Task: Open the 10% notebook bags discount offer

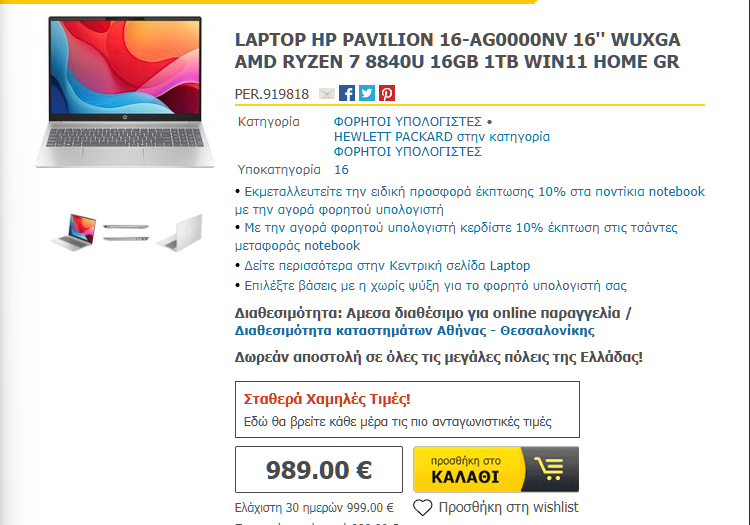Action: [456, 236]
